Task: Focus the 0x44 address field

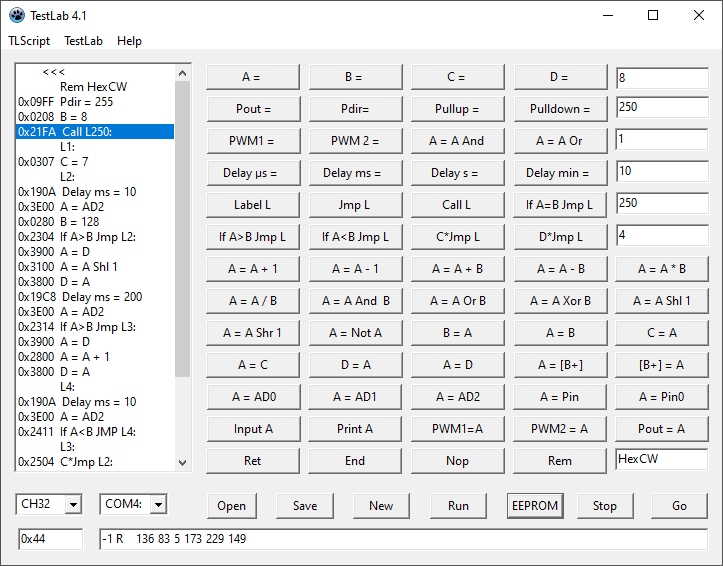Action: pyautogui.click(x=50, y=540)
